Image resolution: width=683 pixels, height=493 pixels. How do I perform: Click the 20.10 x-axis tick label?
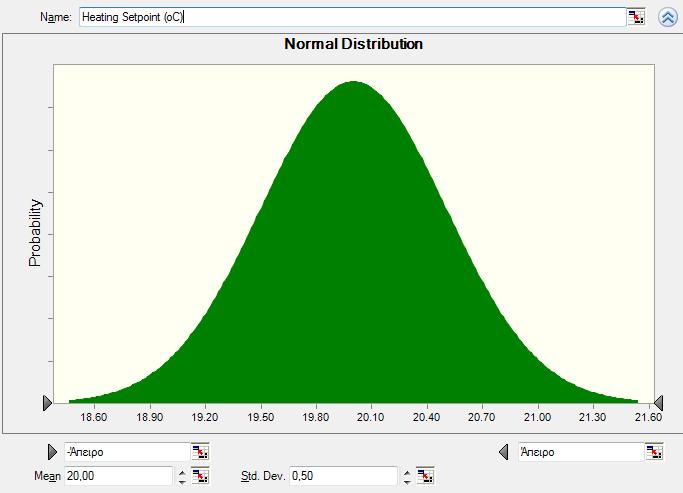[370, 417]
